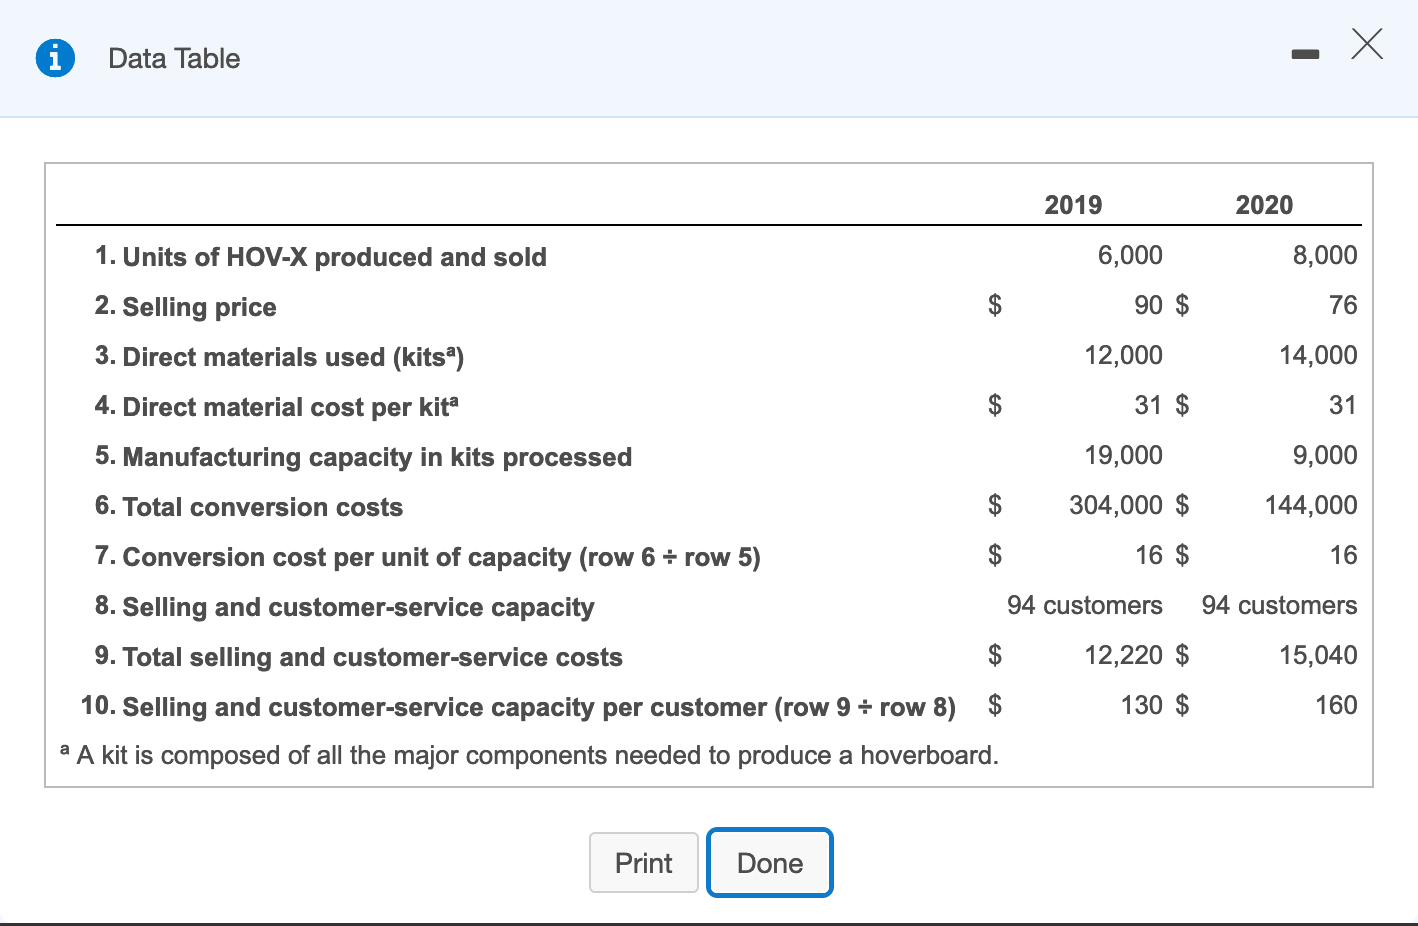The image size is (1418, 926).
Task: Select the 144,000 conversion costs value
Action: click(x=1311, y=505)
